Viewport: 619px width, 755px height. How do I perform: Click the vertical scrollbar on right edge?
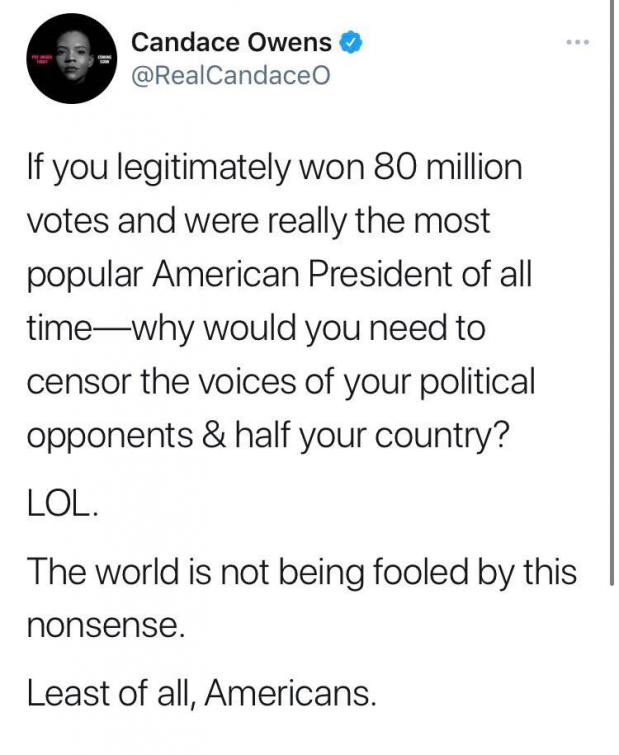612,292
